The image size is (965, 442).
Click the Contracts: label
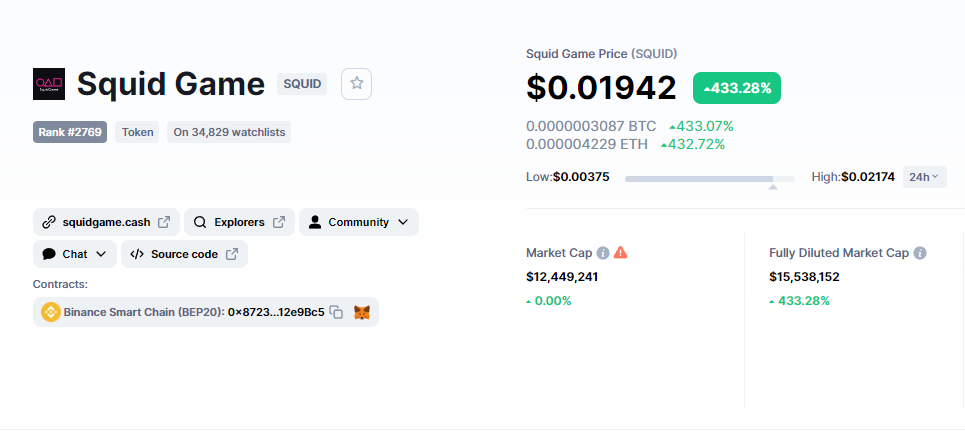coord(60,284)
